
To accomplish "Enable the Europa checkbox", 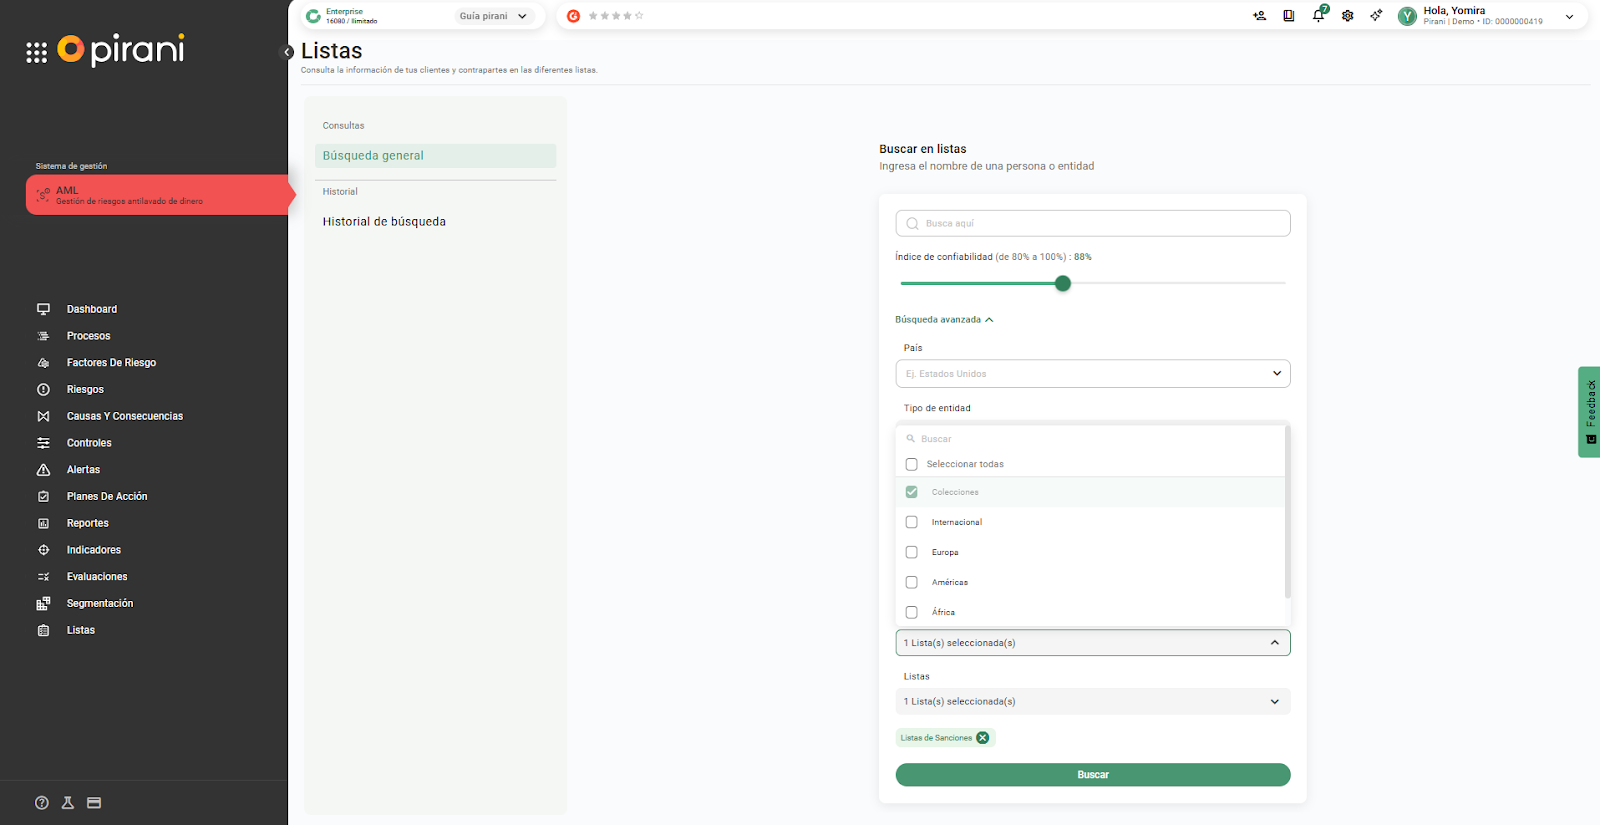I will coord(911,552).
